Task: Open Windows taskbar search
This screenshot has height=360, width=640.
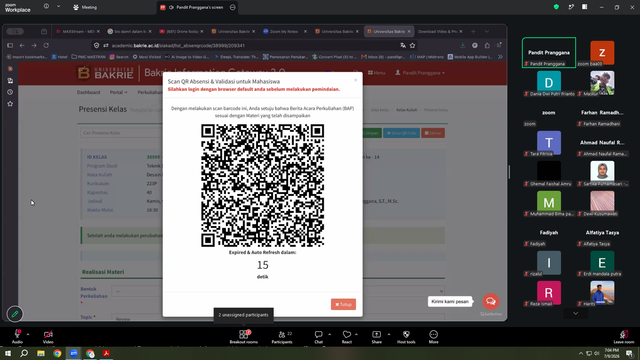Action: coord(24,353)
